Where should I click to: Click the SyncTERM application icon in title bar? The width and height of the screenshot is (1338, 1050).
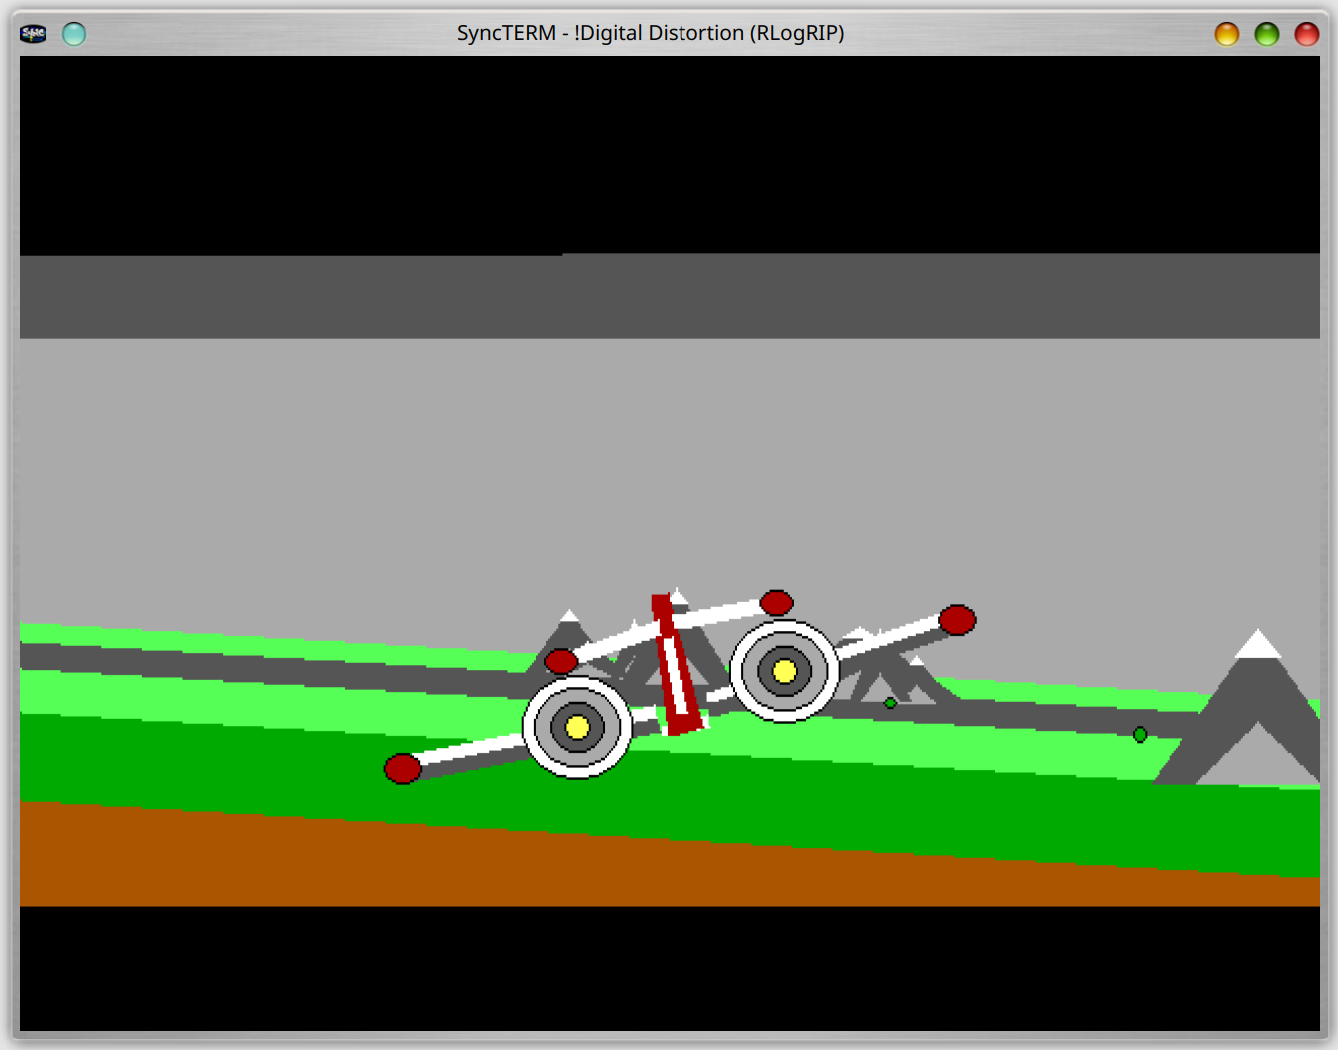pyautogui.click(x=33, y=34)
